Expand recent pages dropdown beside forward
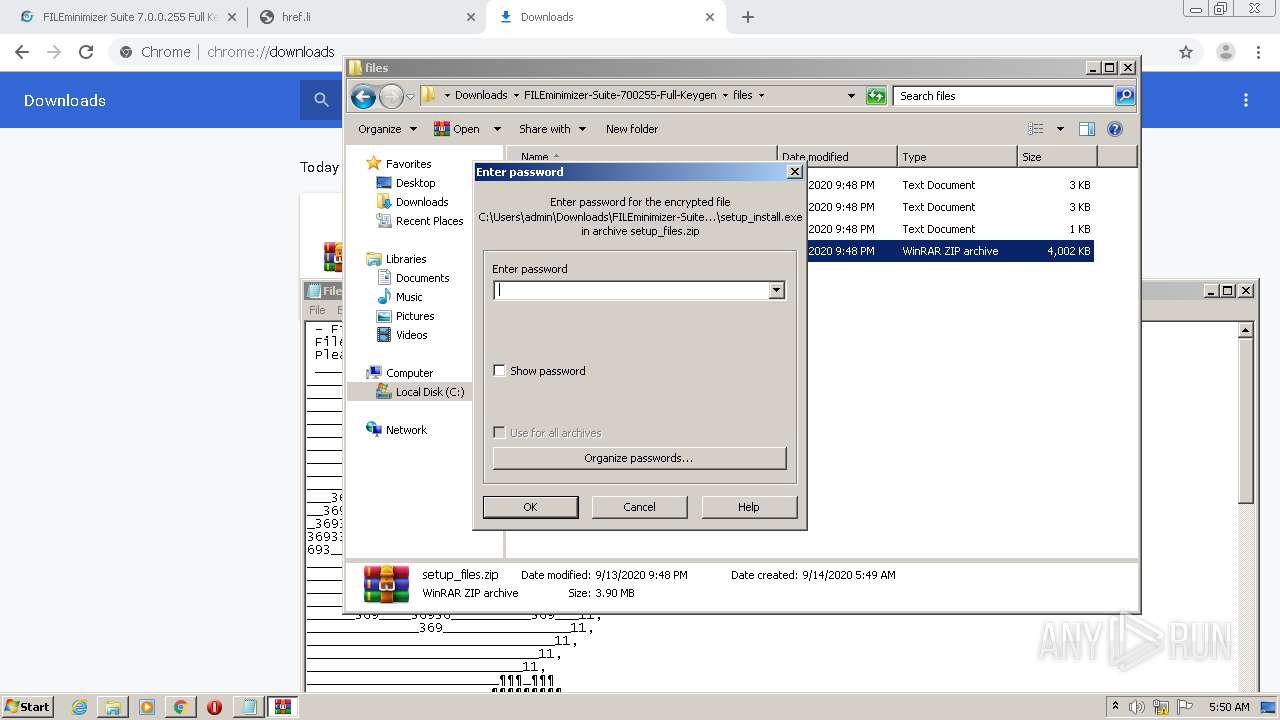1280x720 pixels. coord(410,96)
